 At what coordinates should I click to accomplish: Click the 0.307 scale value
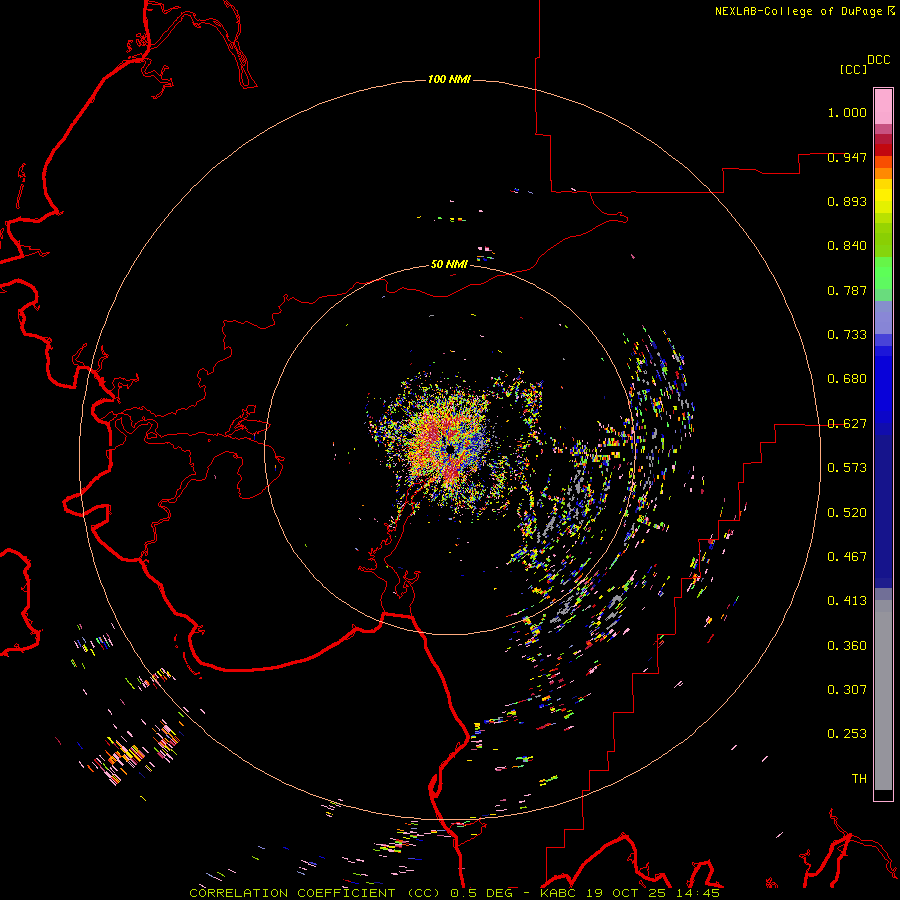(x=847, y=690)
